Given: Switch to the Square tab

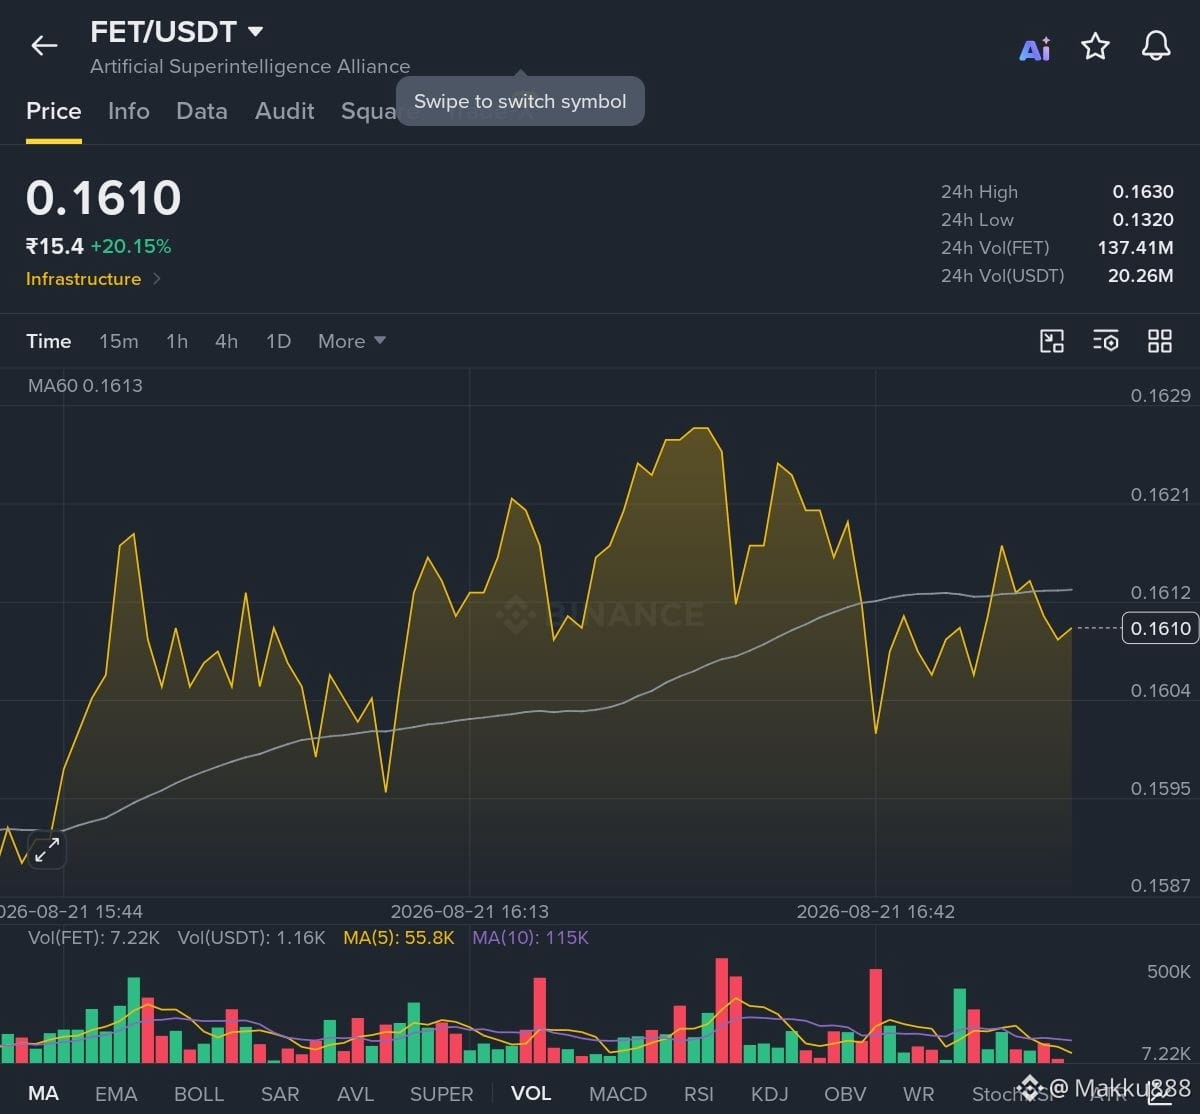Looking at the screenshot, I should coord(368,111).
